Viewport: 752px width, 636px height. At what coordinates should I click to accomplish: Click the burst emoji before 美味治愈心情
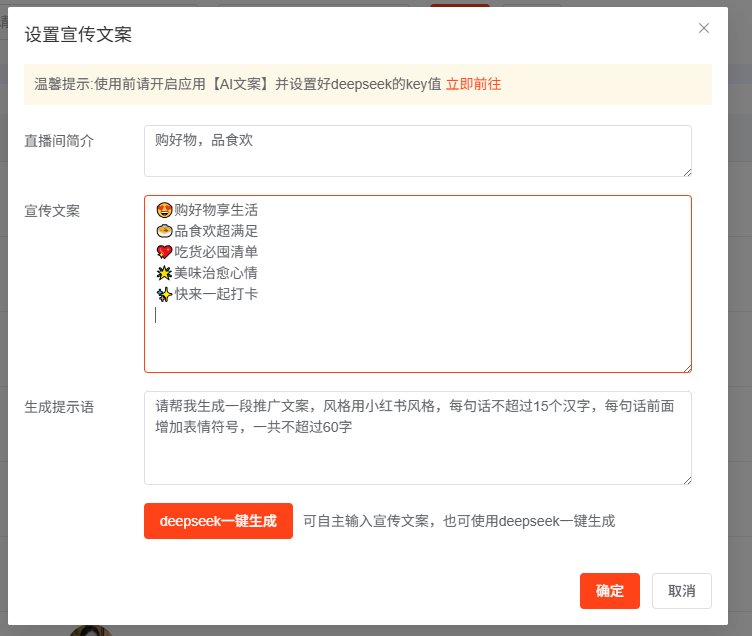(165, 273)
